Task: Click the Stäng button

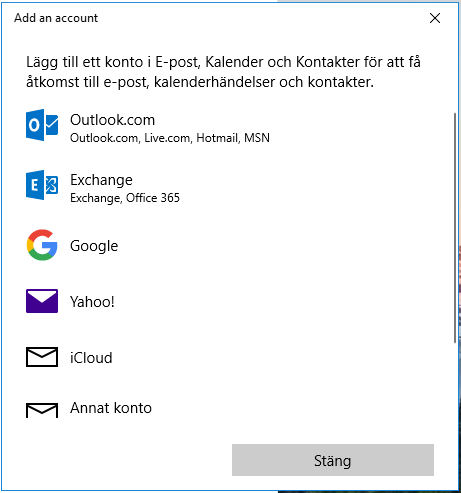Action: (x=333, y=460)
